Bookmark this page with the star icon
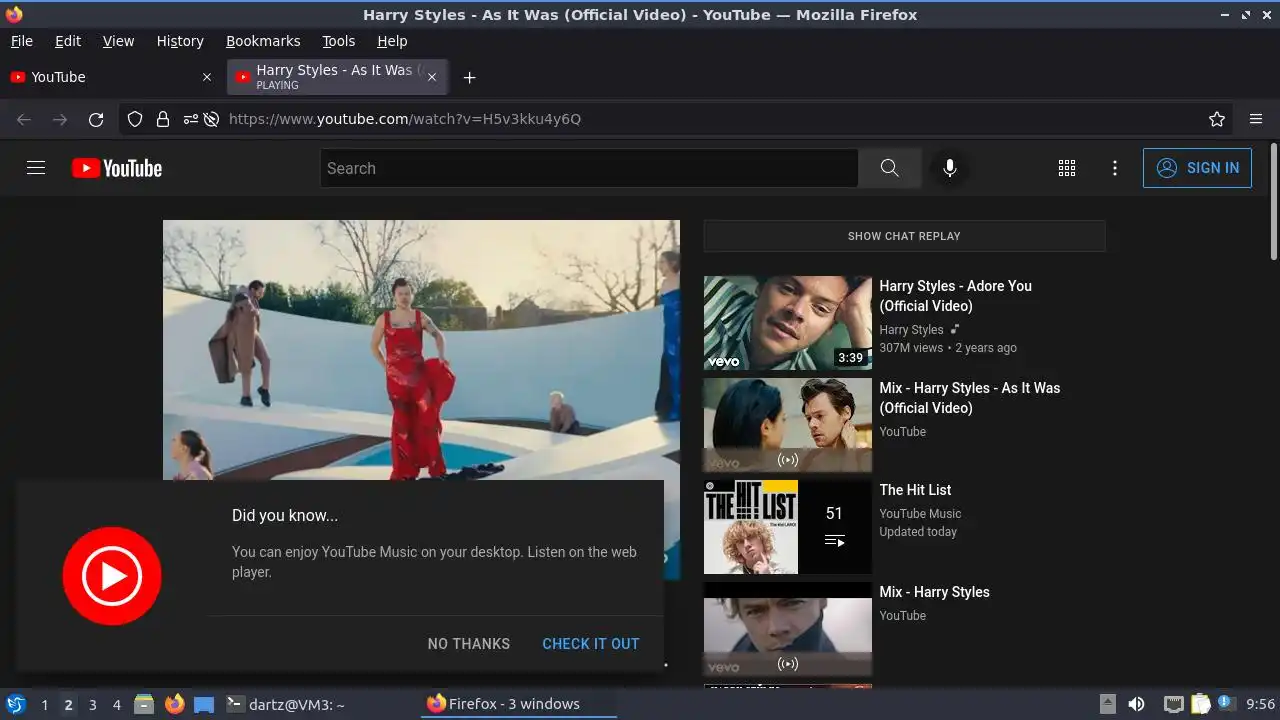 (x=1217, y=119)
